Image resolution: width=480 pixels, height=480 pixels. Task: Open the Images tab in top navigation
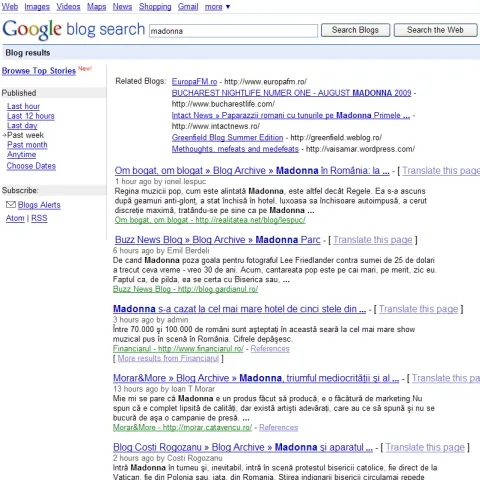pos(37,7)
